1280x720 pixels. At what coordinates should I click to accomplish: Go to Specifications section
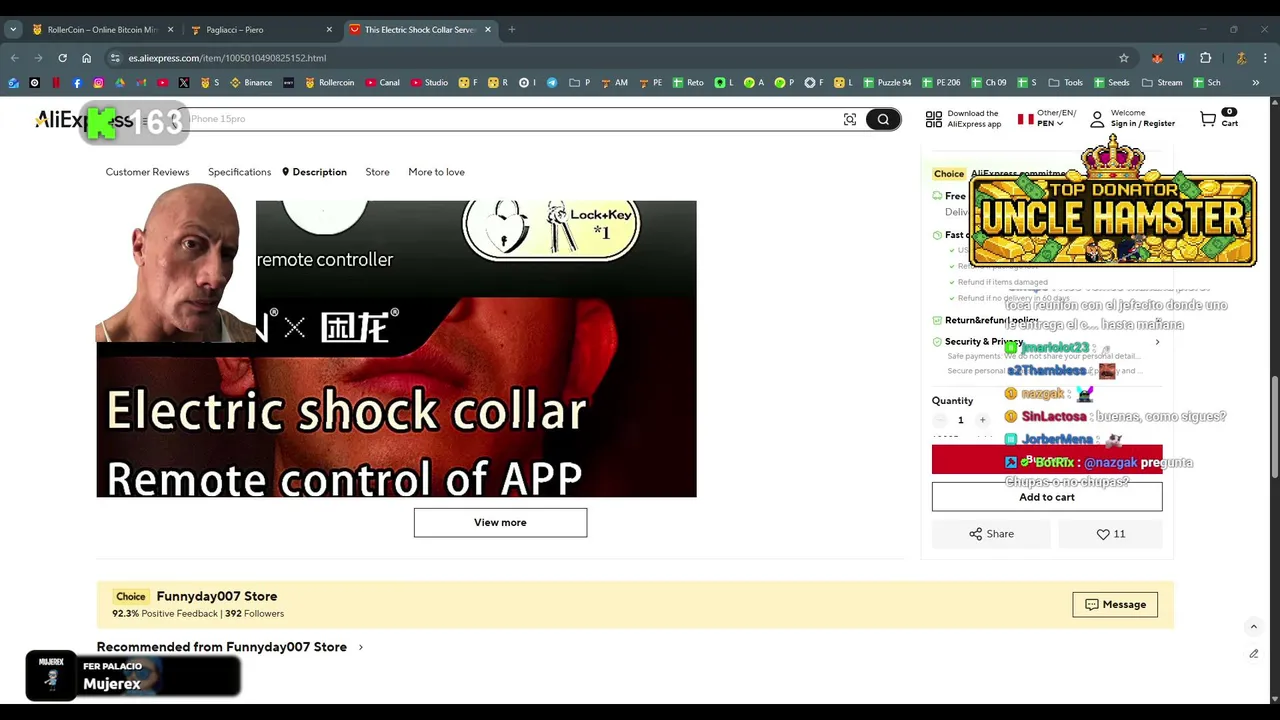pyautogui.click(x=239, y=172)
